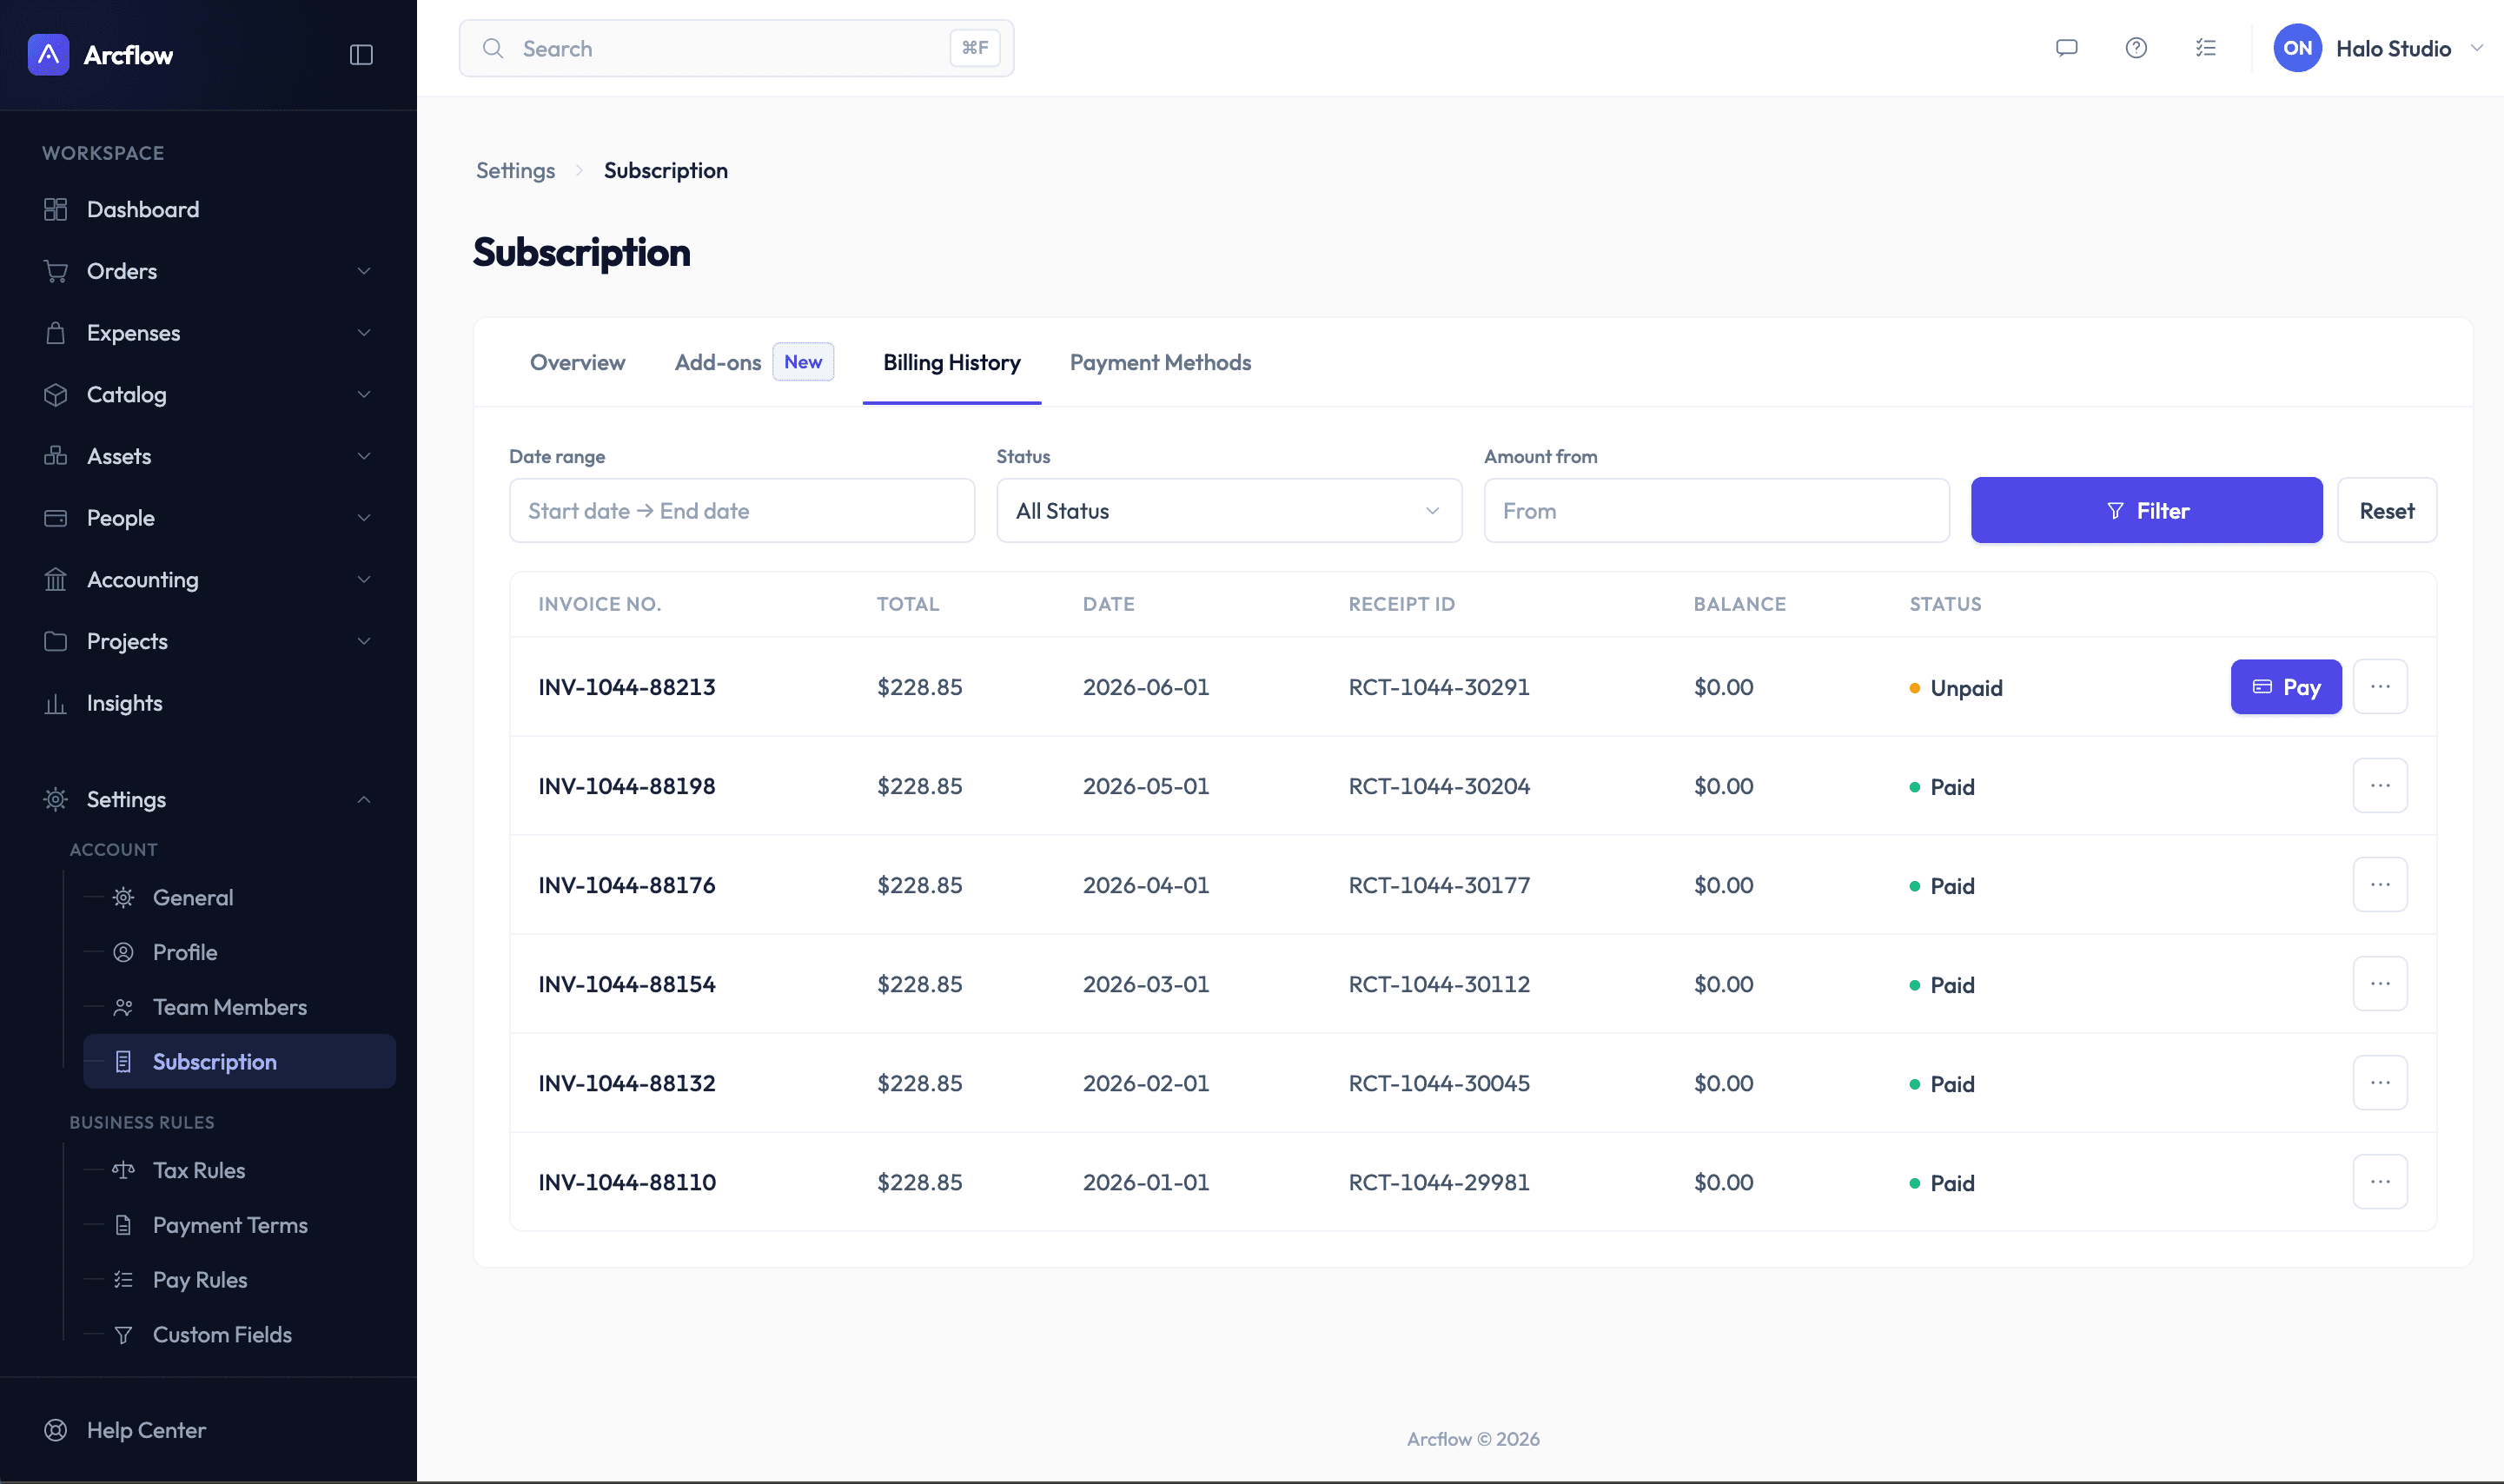Image resolution: width=2504 pixels, height=1484 pixels.
Task: Switch to the Overview tab
Action: point(577,362)
